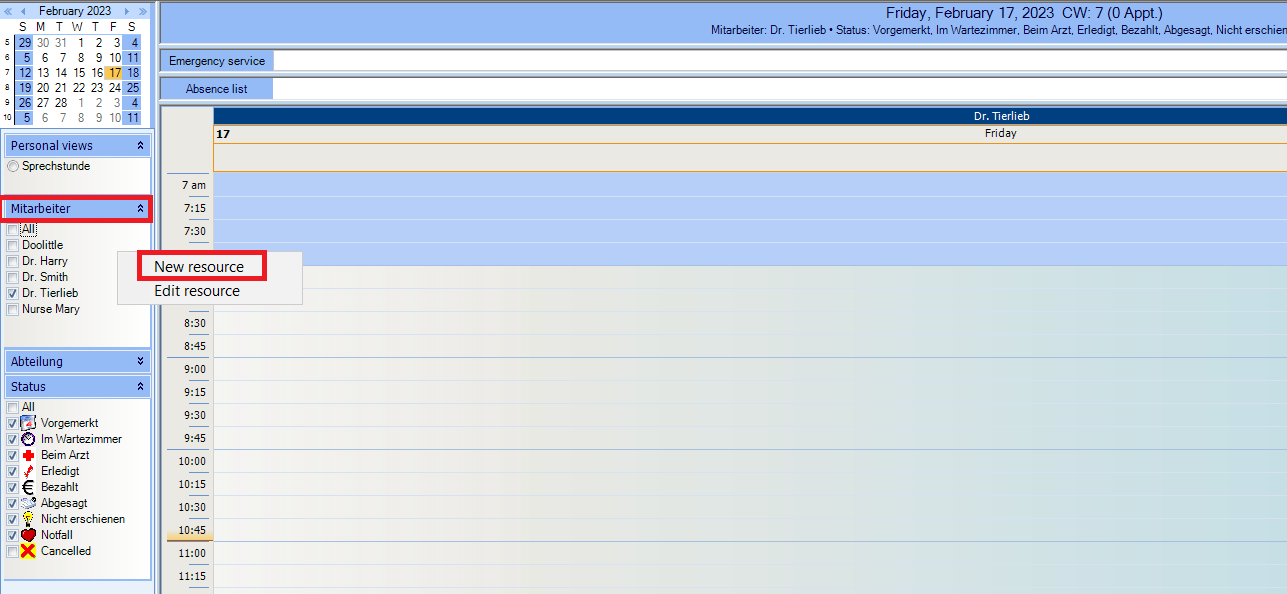The height and width of the screenshot is (594, 1287).
Task: Go to next month arrow in calendar
Action: tap(127, 11)
